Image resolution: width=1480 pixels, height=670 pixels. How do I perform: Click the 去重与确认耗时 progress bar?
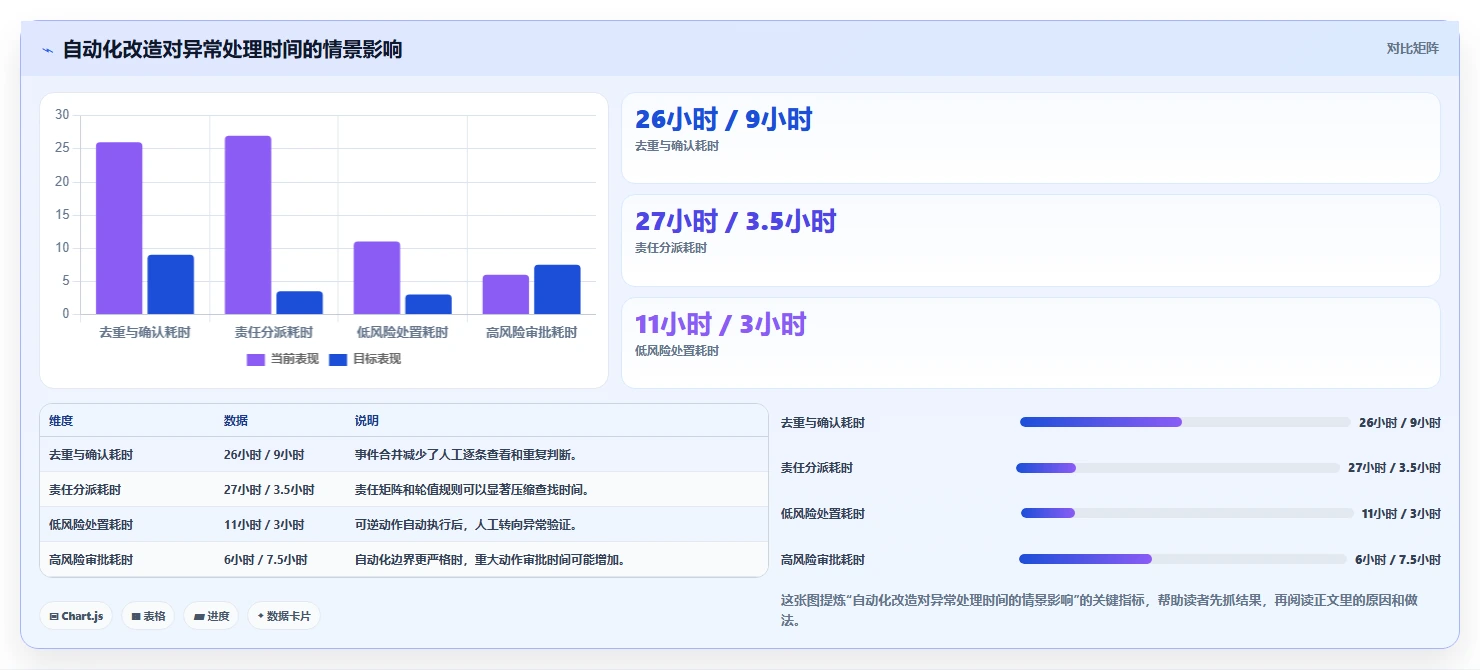point(1185,422)
